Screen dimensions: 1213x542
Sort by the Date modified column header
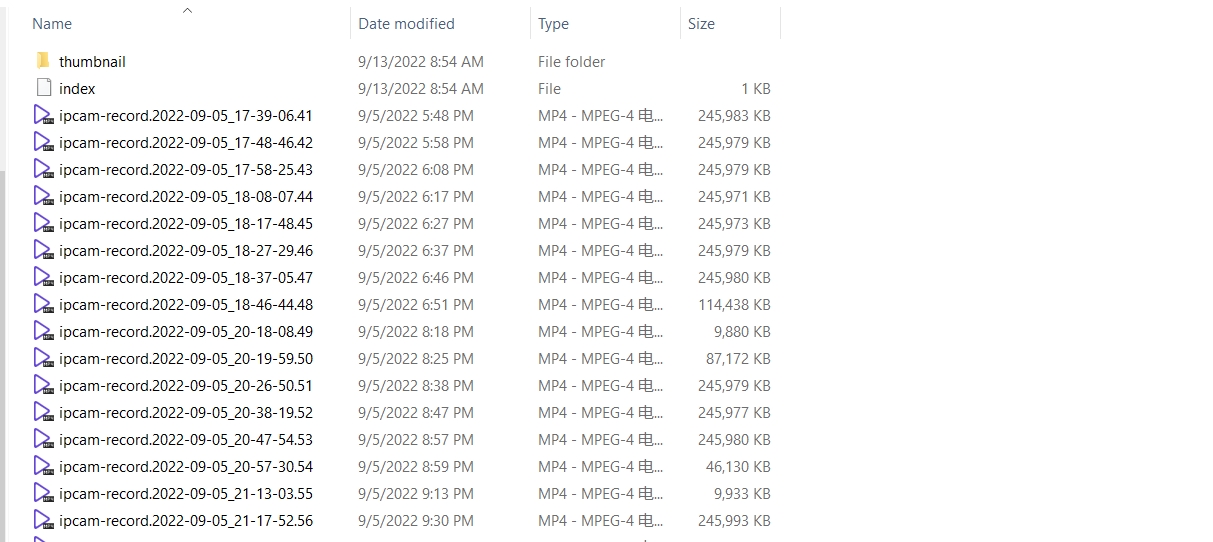[406, 23]
